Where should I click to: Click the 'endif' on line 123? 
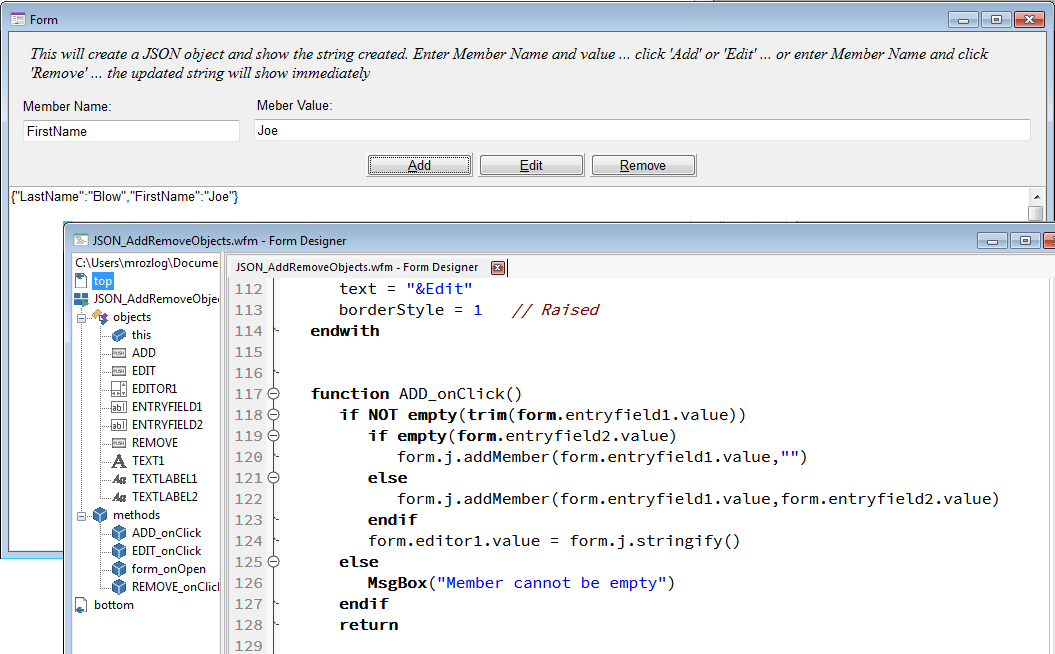(392, 520)
